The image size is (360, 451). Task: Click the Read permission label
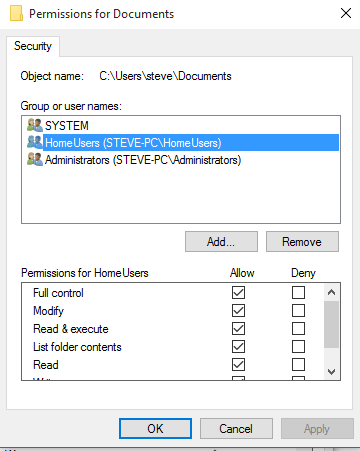[x=46, y=365]
